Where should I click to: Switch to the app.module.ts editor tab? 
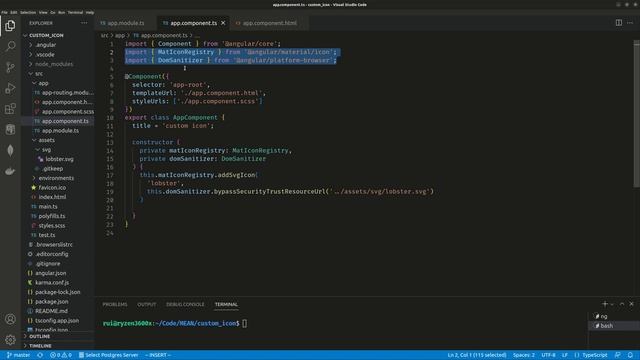(x=126, y=23)
